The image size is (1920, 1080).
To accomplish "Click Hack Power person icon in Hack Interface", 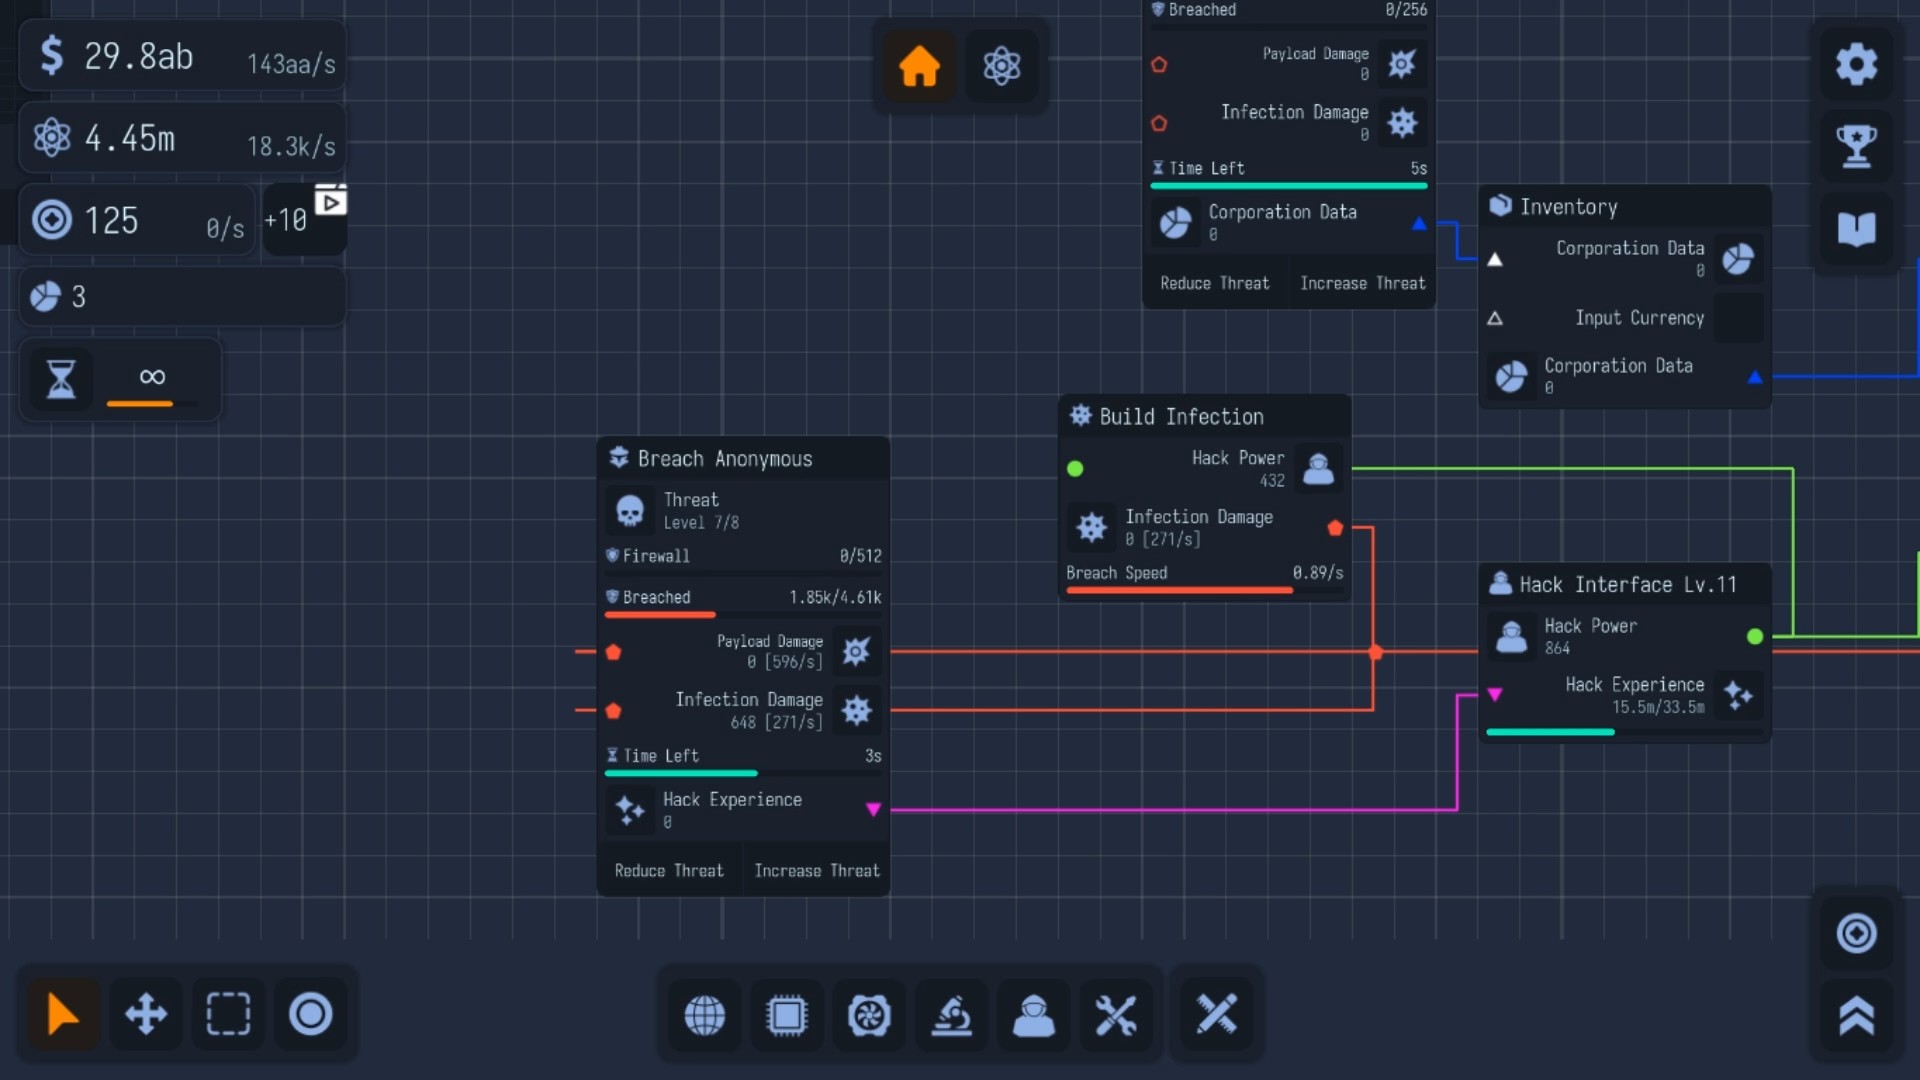I will point(1511,637).
